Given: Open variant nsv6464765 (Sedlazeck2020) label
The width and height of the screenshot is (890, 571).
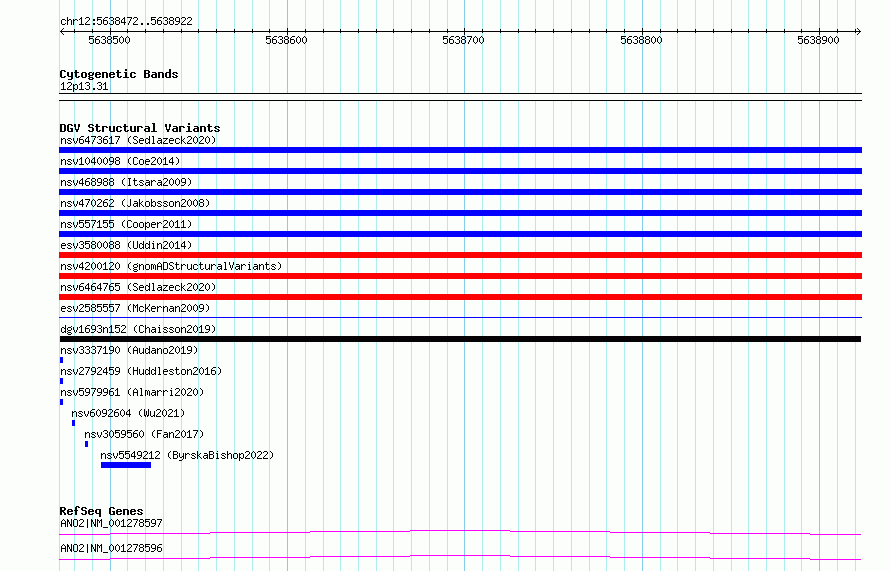Looking at the screenshot, I should [x=138, y=287].
